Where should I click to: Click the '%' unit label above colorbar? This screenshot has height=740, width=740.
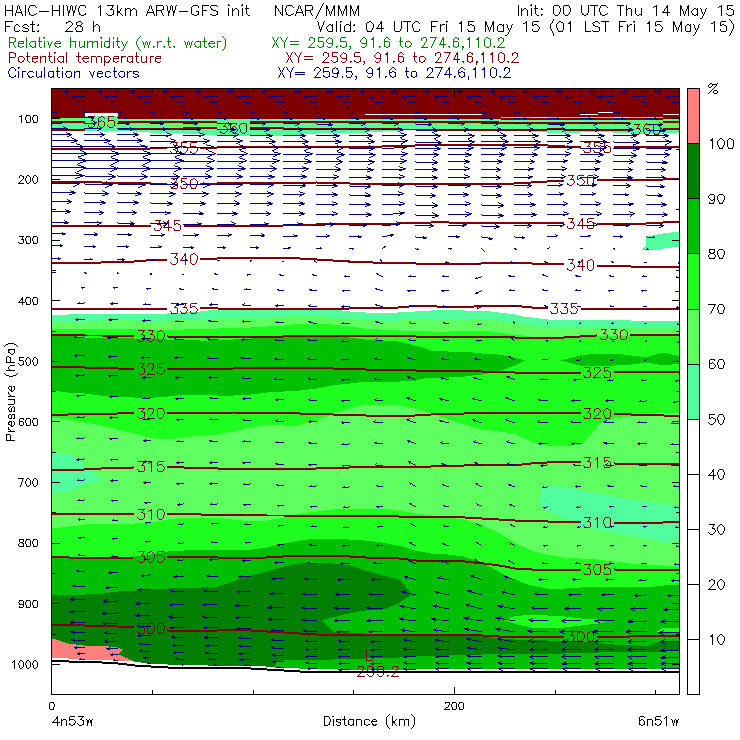click(x=713, y=89)
